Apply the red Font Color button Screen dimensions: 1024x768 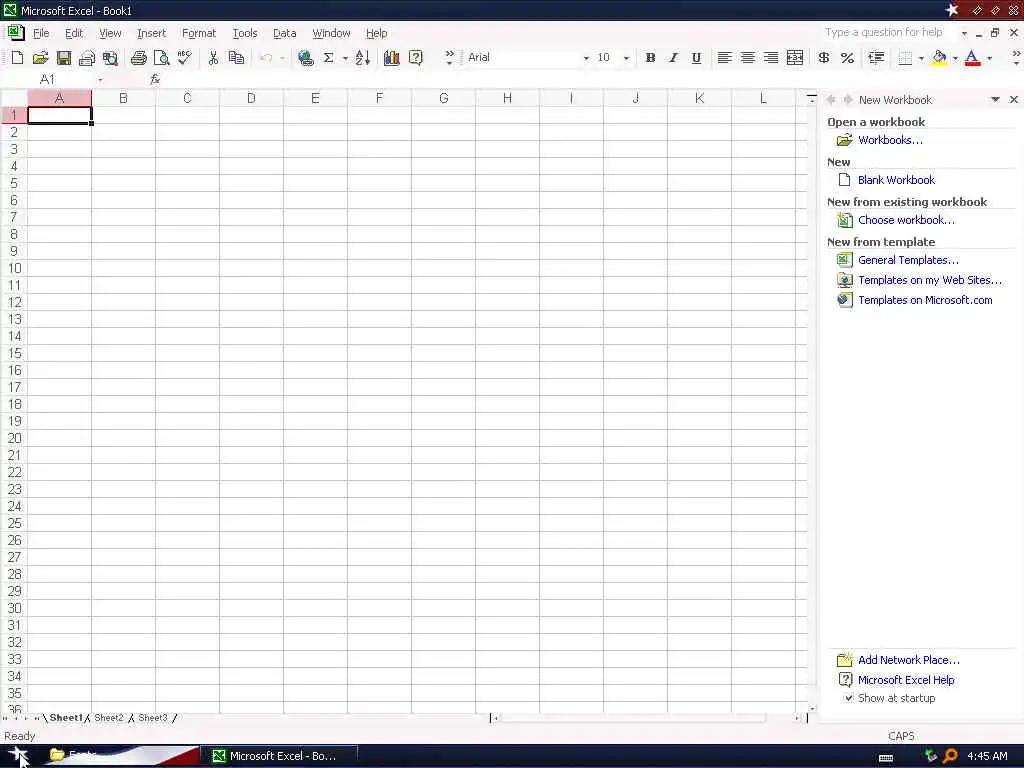[972, 57]
